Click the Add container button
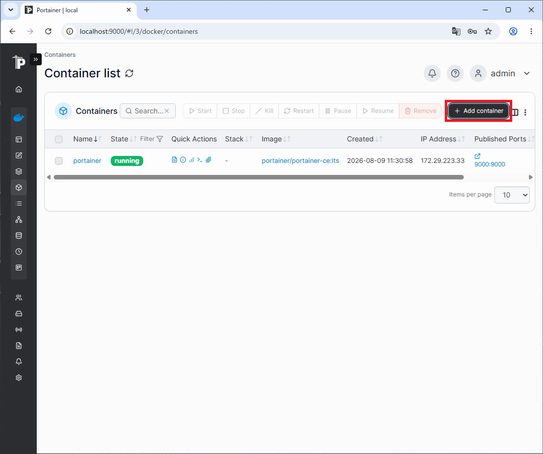The height and width of the screenshot is (454, 543). tap(479, 111)
